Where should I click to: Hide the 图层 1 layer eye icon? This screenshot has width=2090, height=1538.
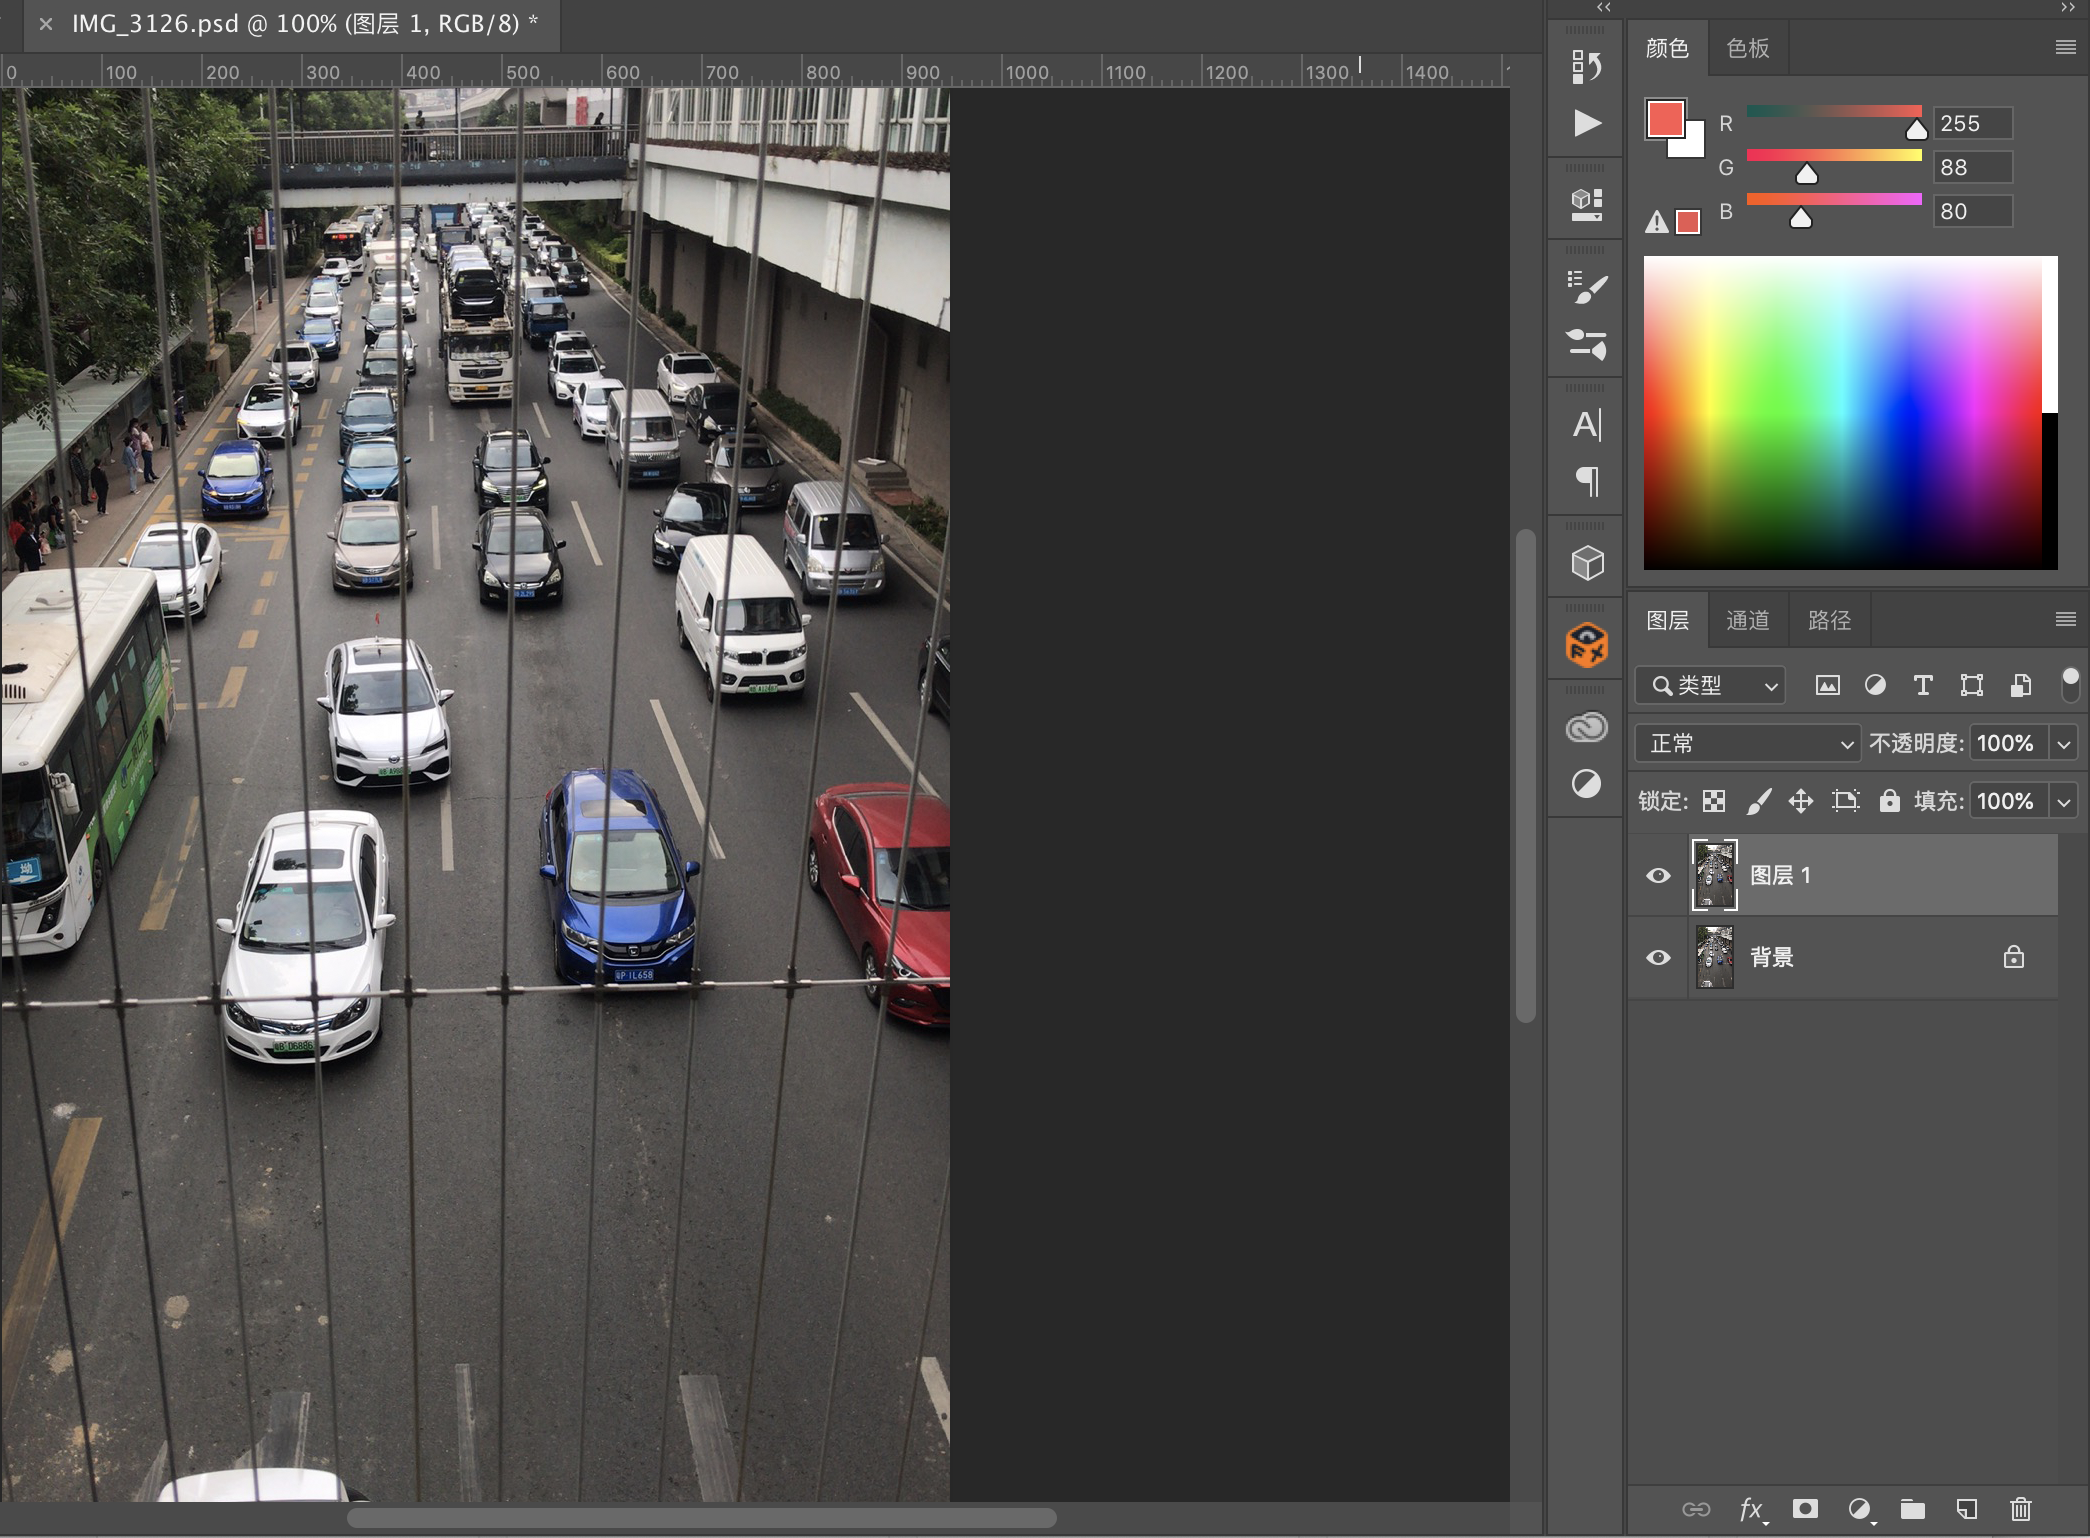(x=1658, y=876)
